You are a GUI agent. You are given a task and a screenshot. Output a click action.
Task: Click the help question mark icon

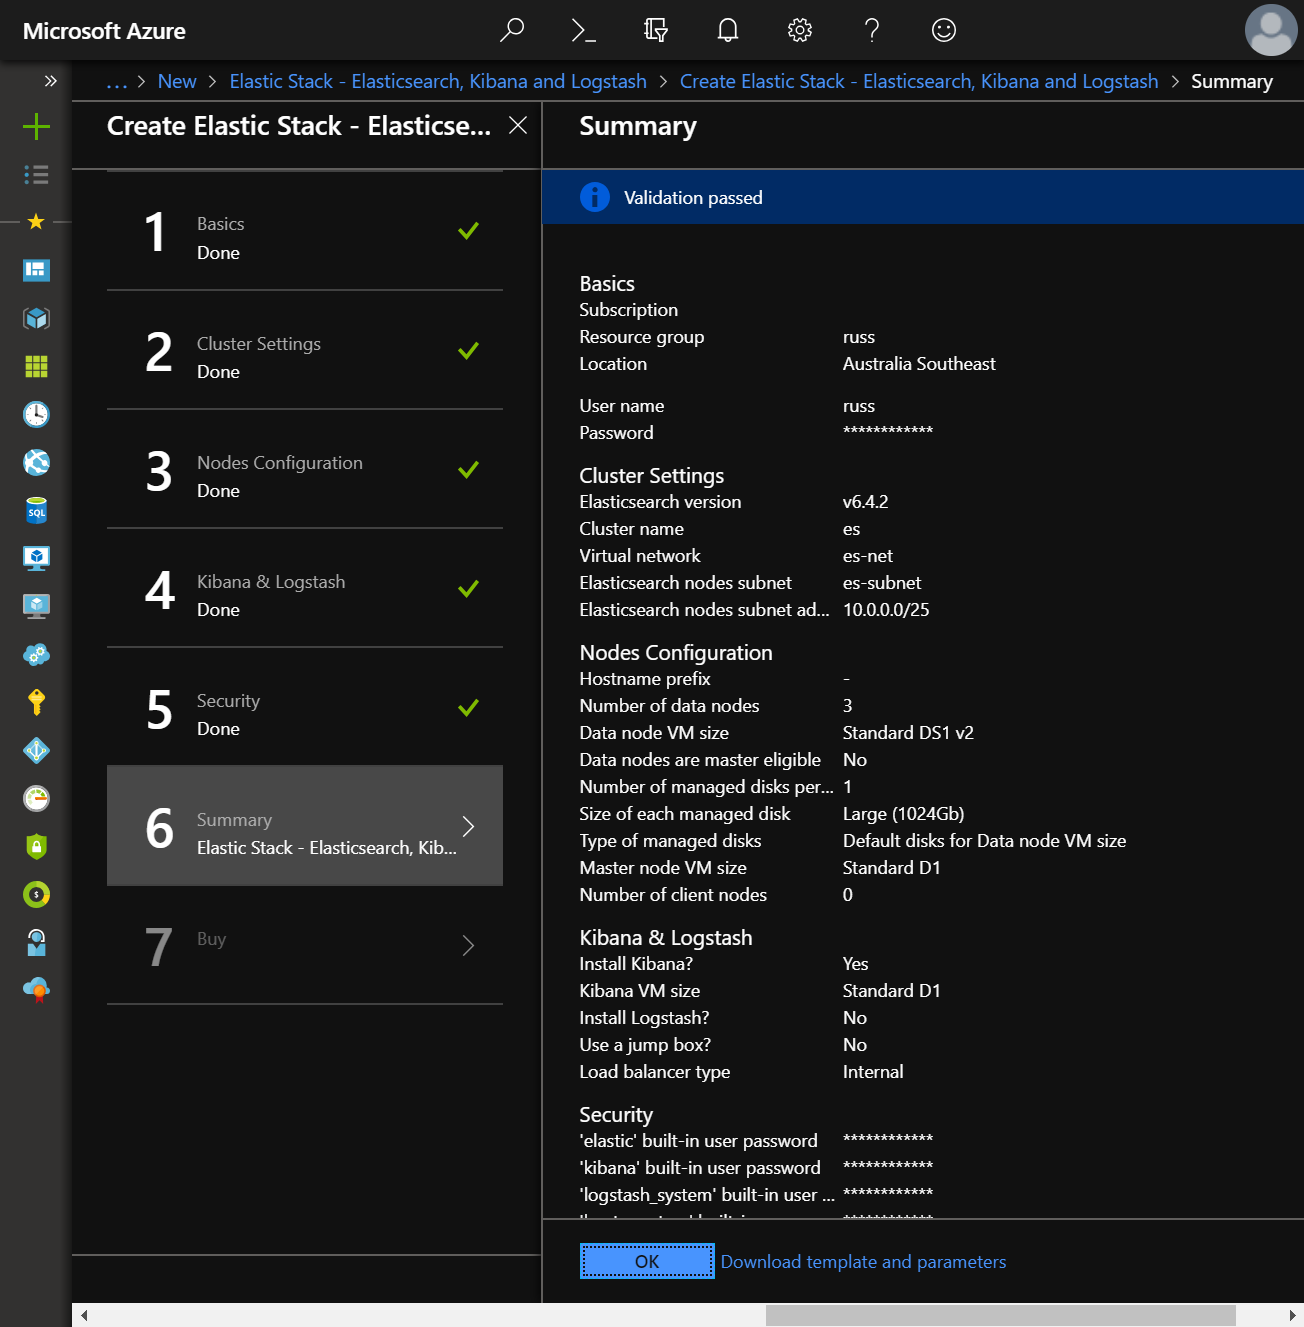tap(872, 31)
